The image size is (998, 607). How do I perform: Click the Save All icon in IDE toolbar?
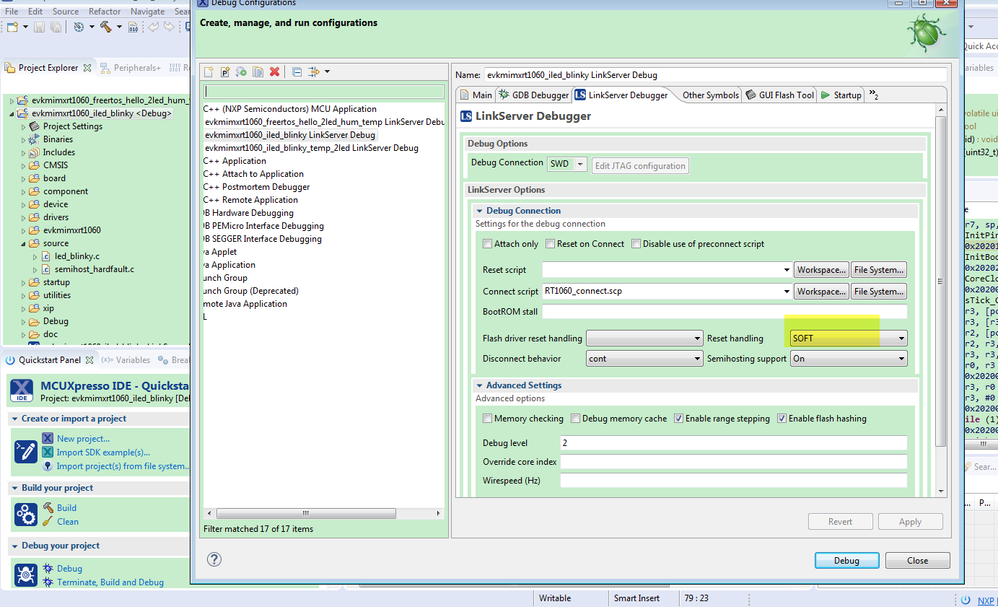click(x=56, y=27)
